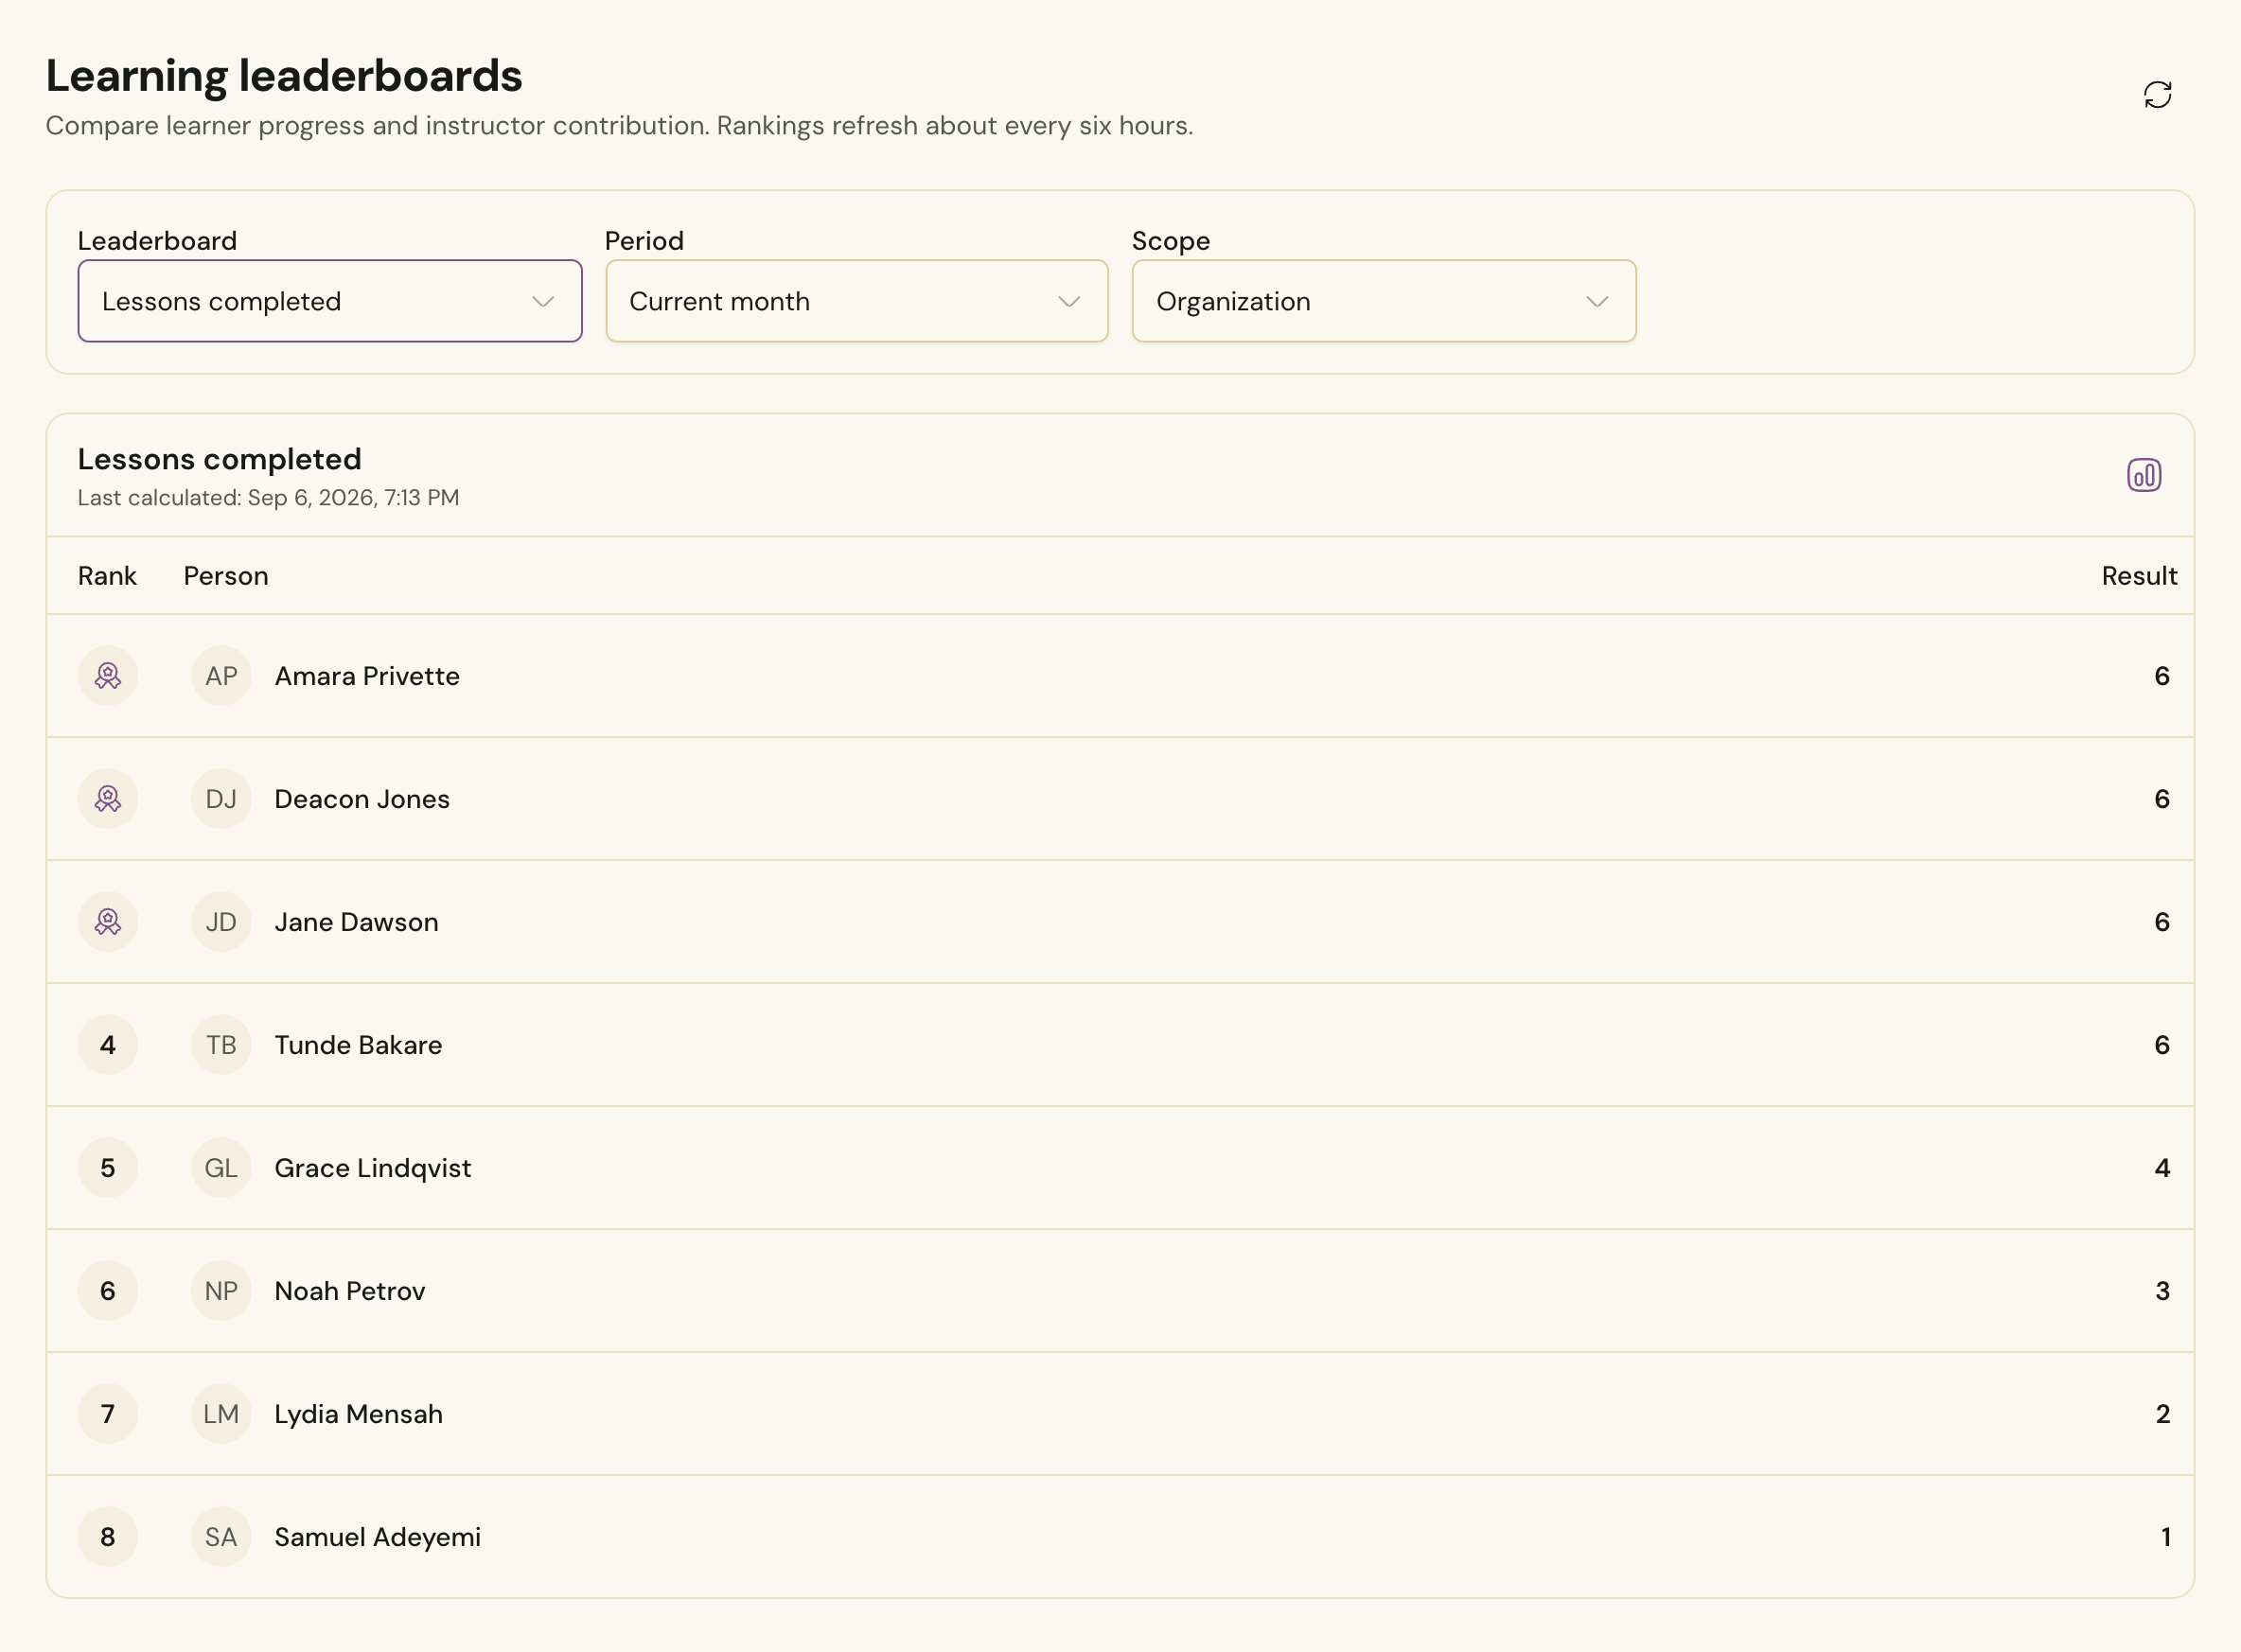Screen dimensions: 2241x1652
Task: Open the Period dropdown showing Current month
Action: (x=857, y=301)
